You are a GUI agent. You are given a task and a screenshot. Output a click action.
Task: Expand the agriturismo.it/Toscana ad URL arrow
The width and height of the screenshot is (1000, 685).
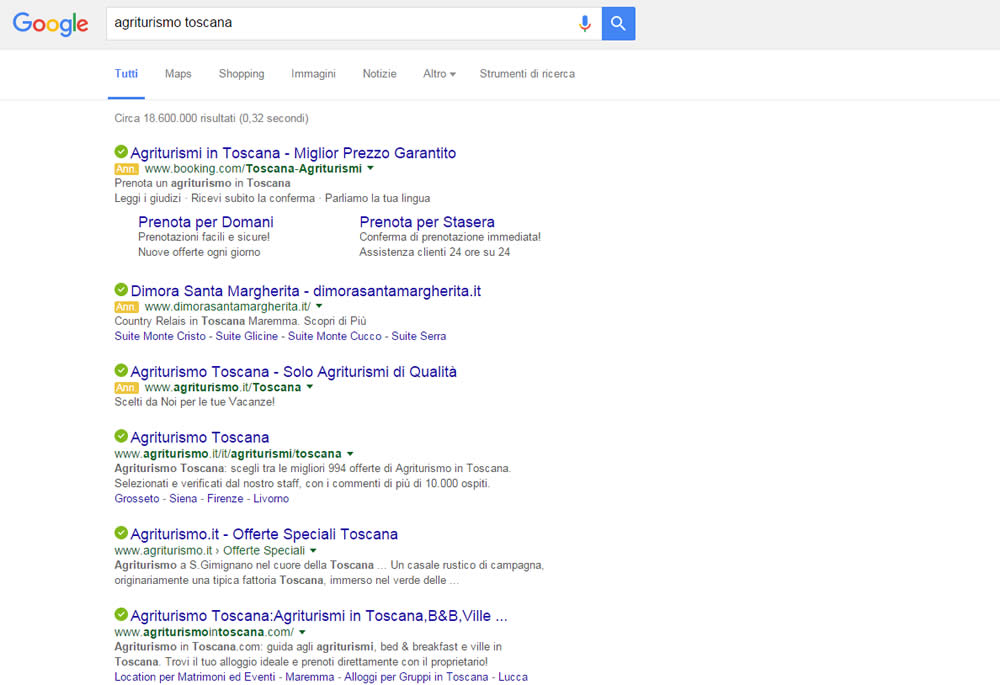pos(310,387)
